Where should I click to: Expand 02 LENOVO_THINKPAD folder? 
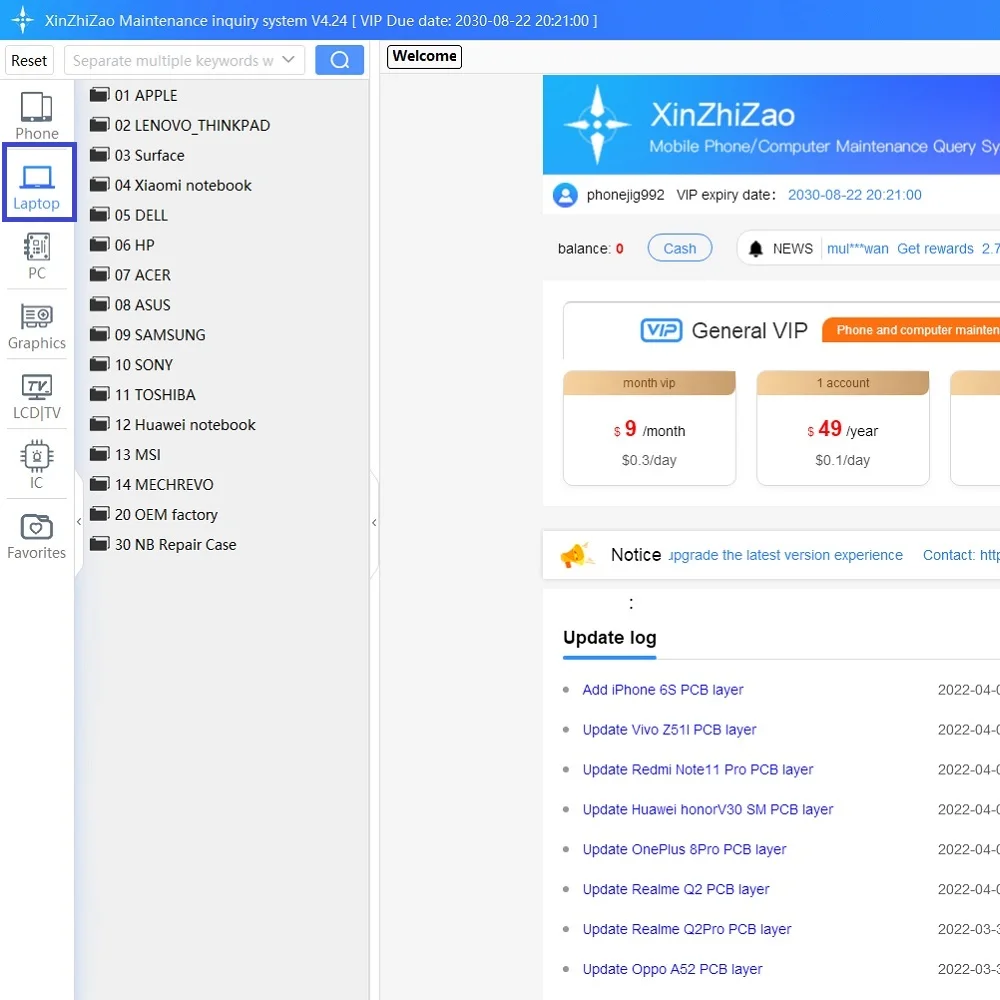pos(179,125)
